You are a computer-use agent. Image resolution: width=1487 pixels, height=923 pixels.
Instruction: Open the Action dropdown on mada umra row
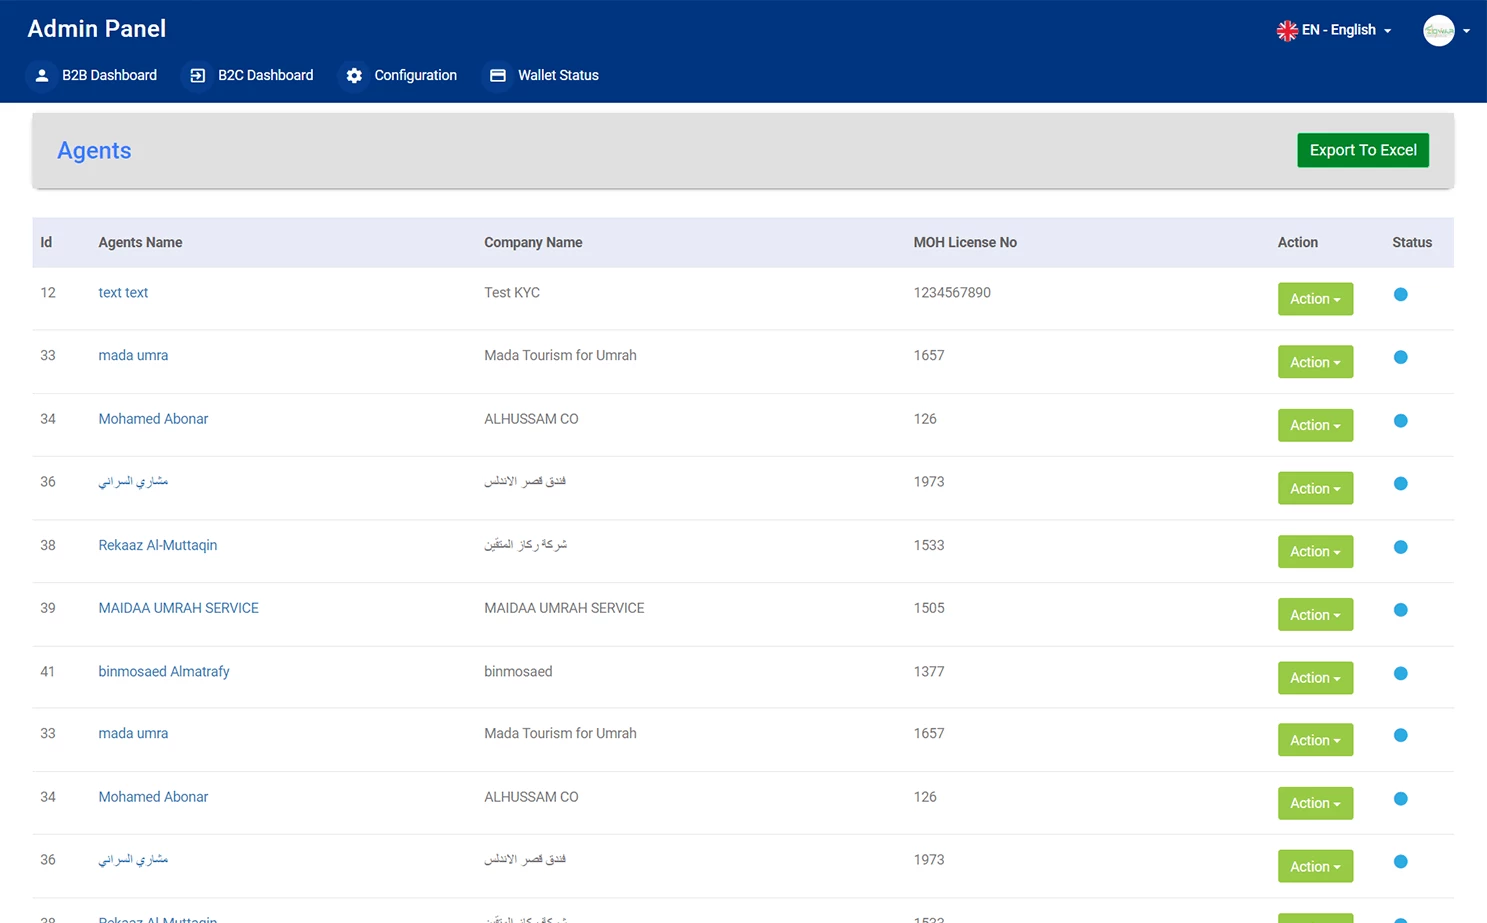[1315, 361]
